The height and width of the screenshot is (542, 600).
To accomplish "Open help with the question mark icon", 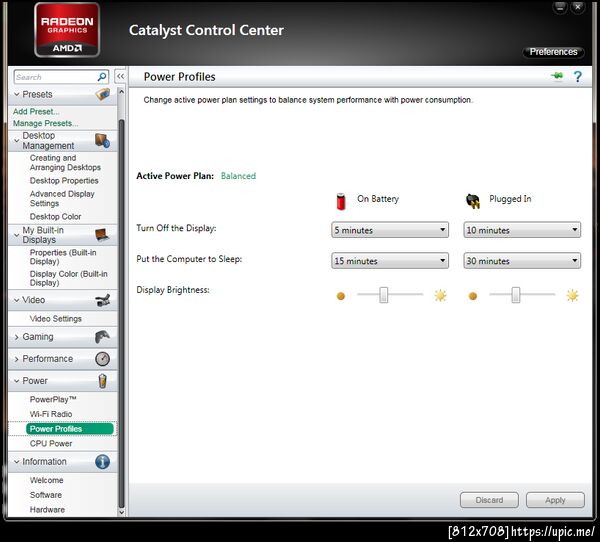I will point(578,77).
